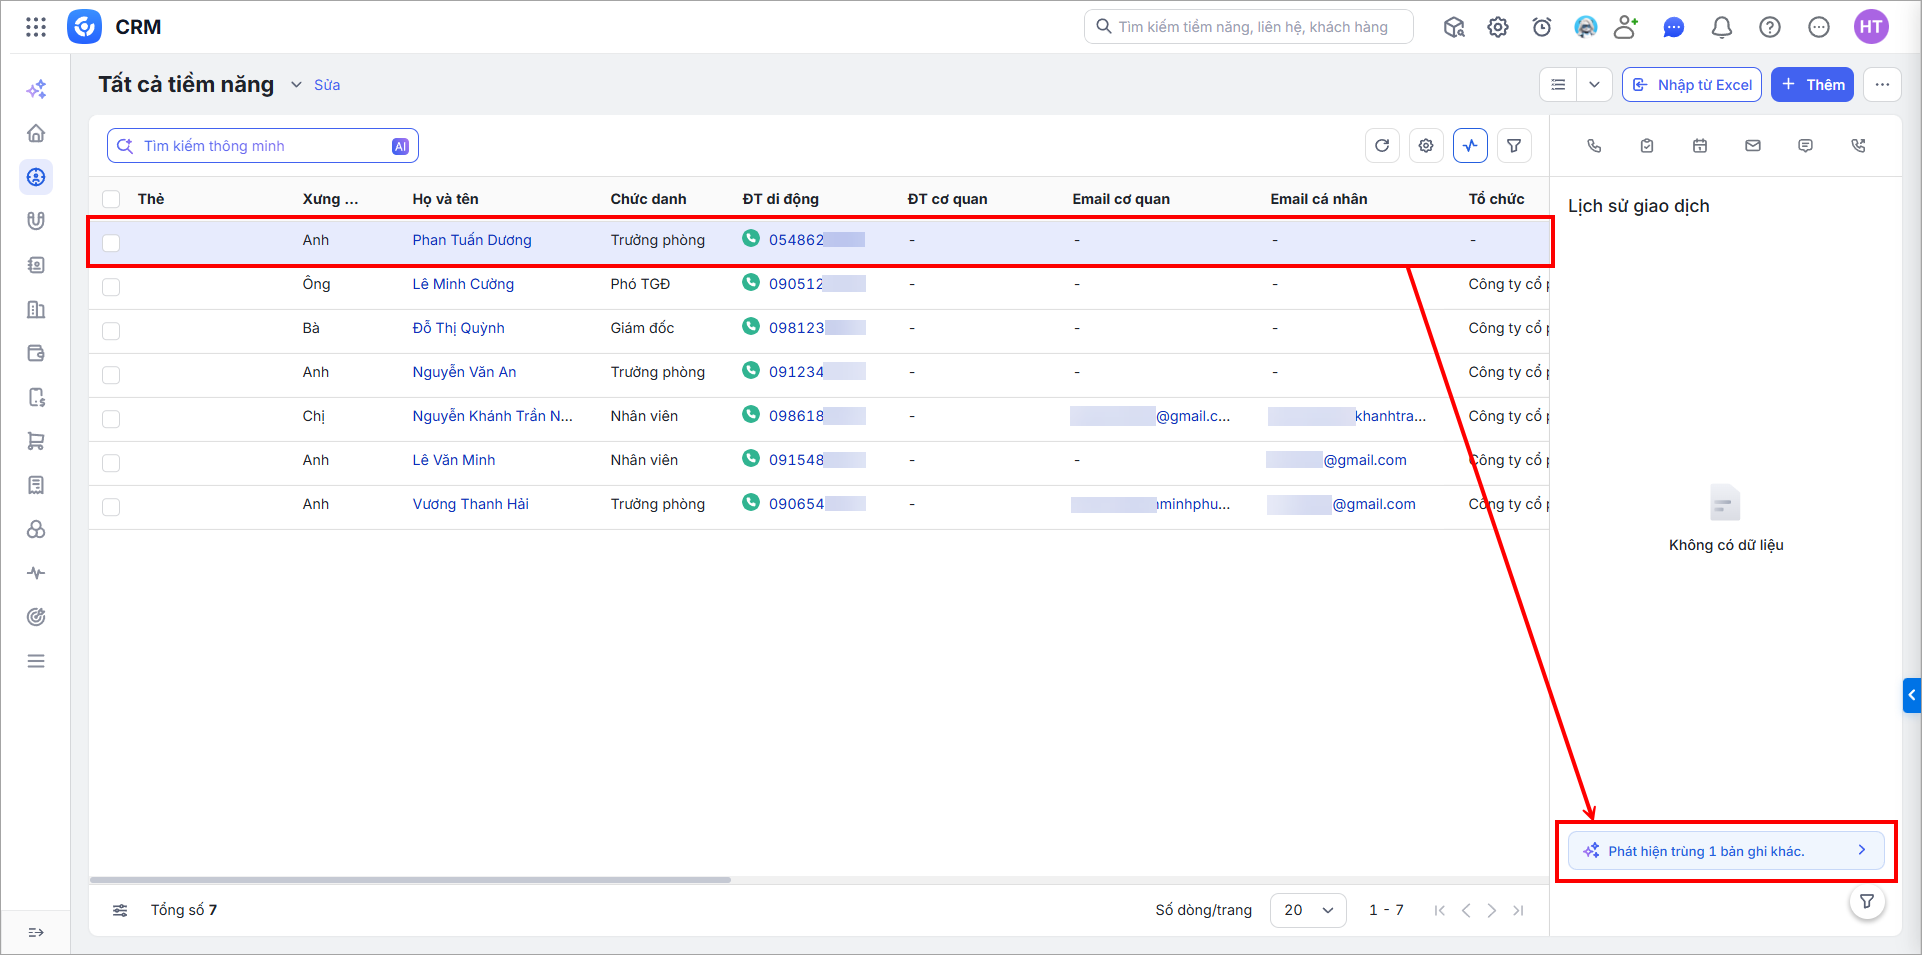1922x955 pixels.
Task: Switch to the email tab in the right panel
Action: coord(1753,146)
